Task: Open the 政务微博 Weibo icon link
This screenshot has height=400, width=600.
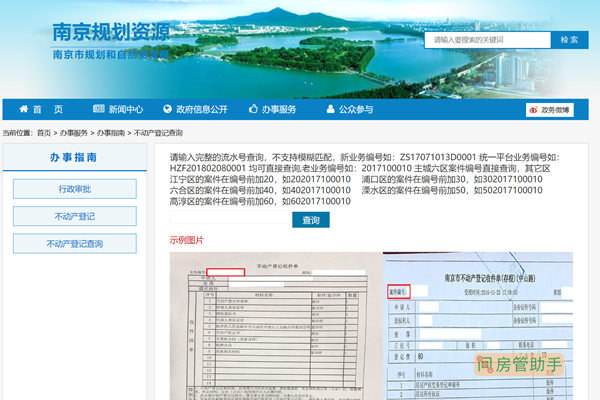Action: [x=533, y=110]
